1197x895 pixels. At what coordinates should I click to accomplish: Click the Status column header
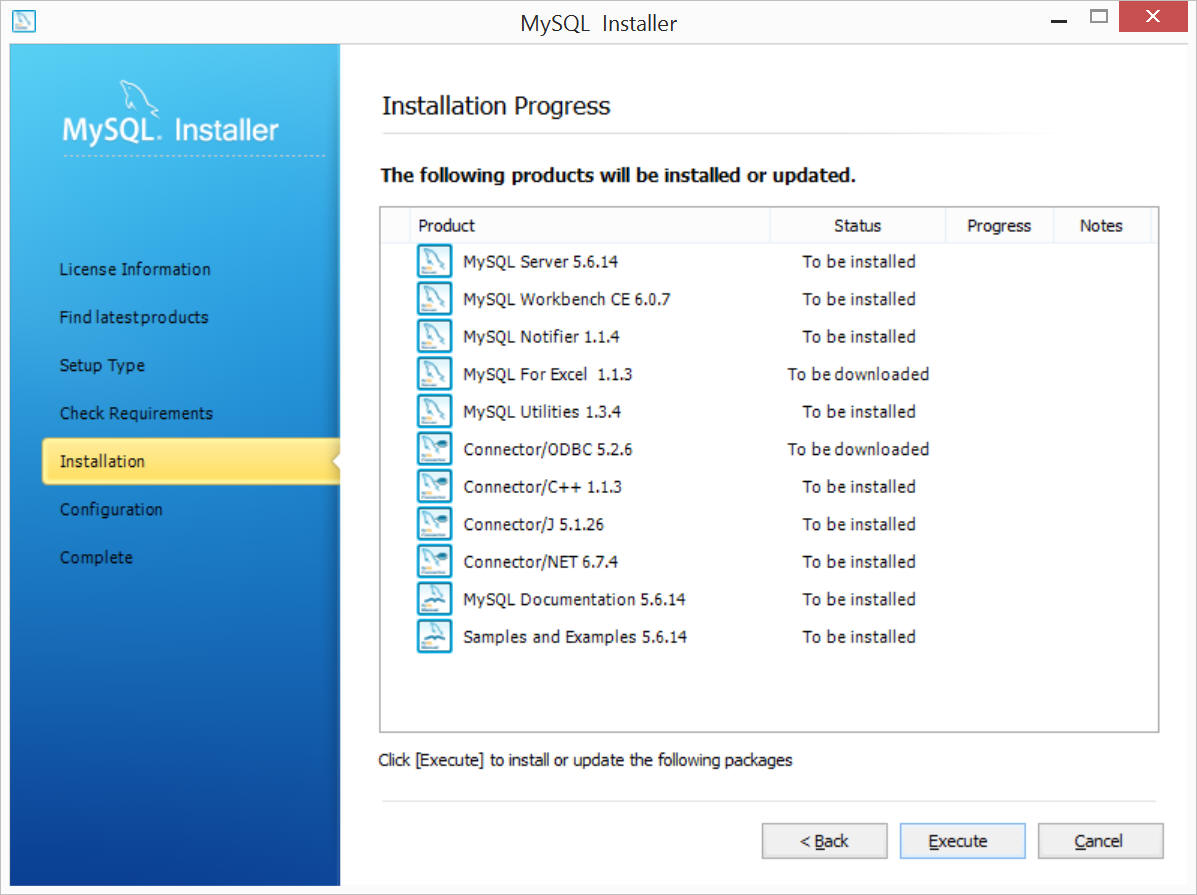click(858, 226)
